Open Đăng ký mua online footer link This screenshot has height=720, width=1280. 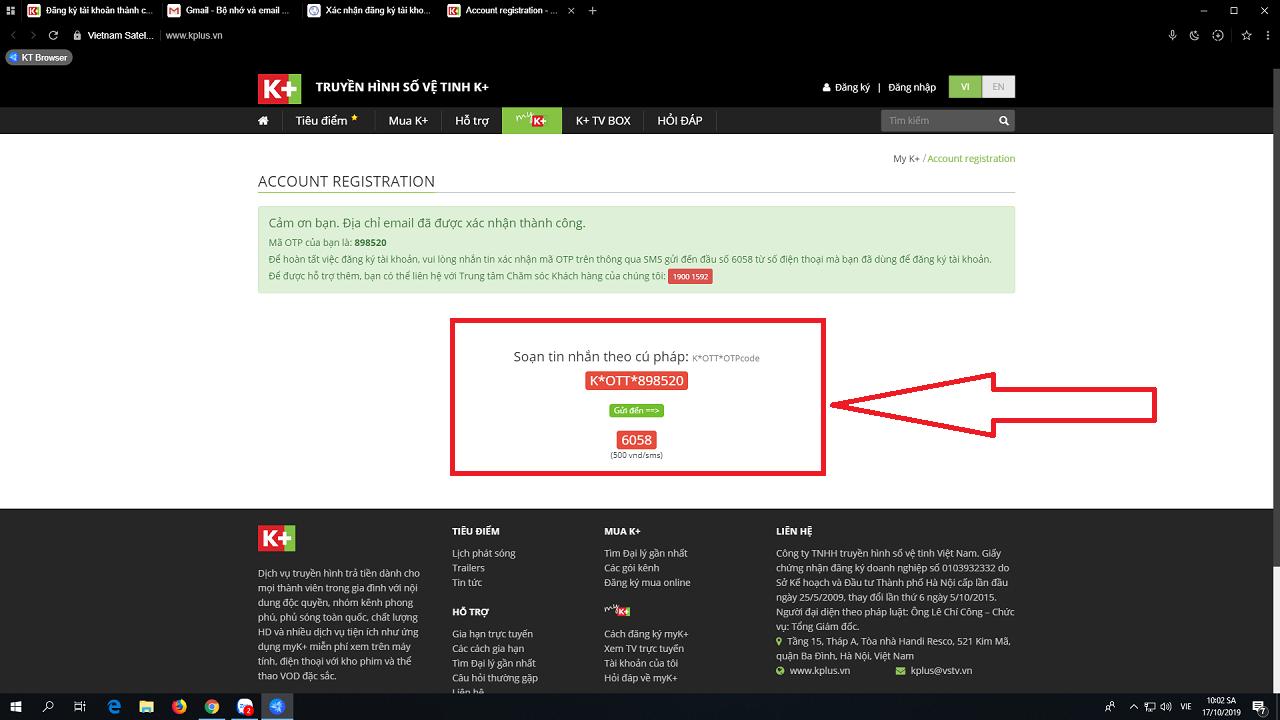click(647, 583)
